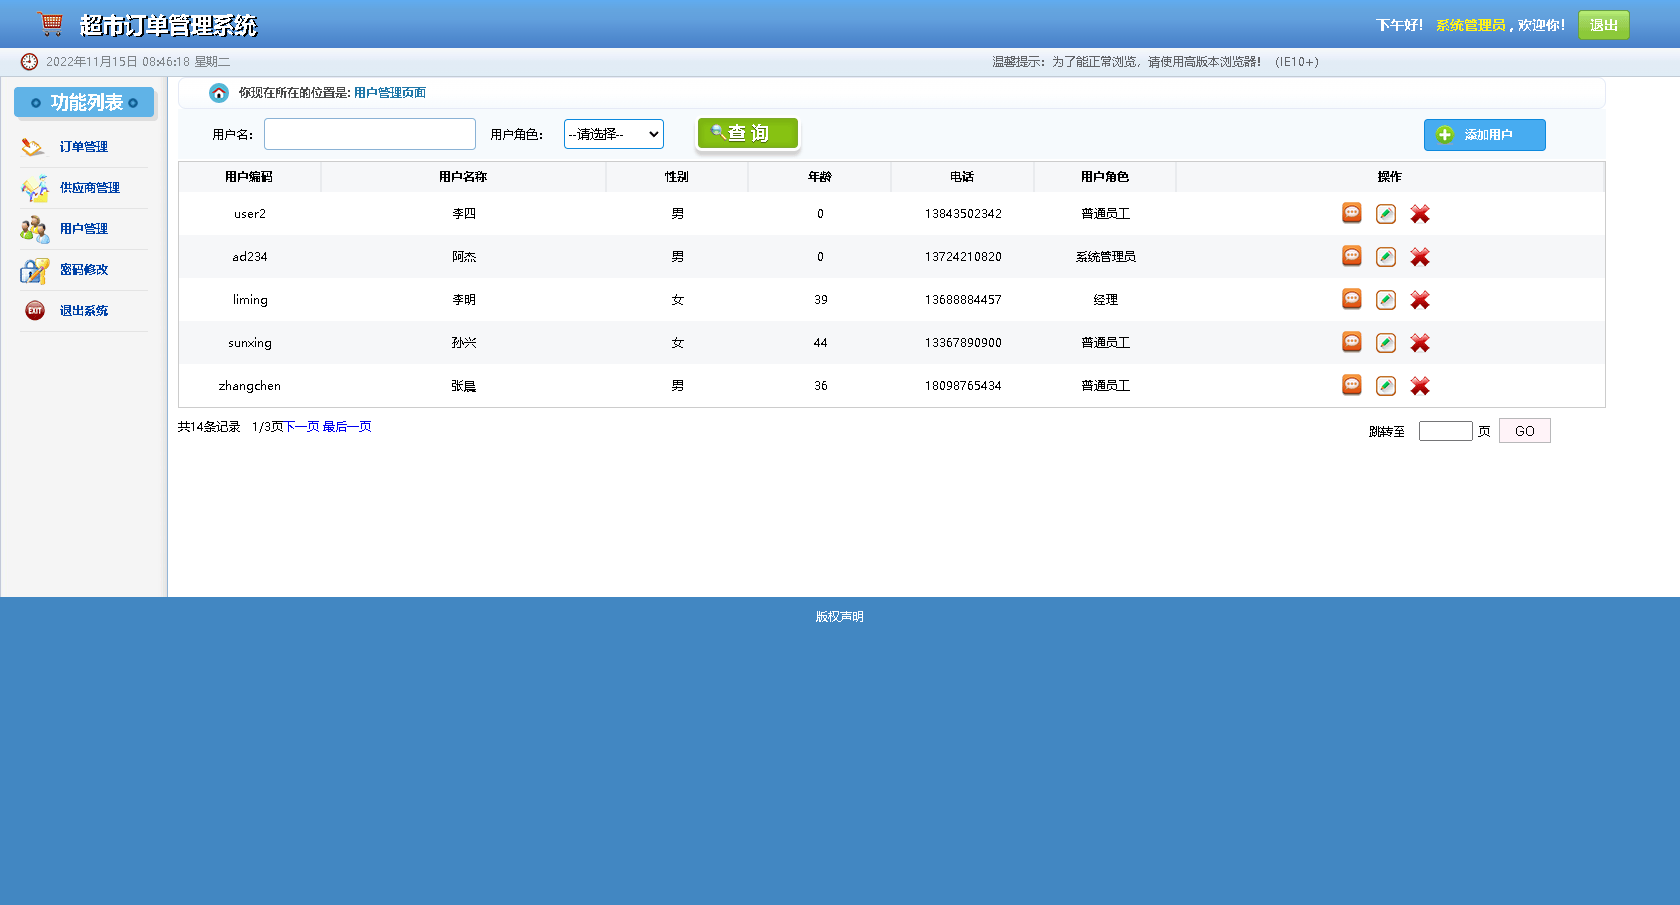Jump to last page via 最后一页 link
Screen dimensions: 1680x905
(x=346, y=426)
